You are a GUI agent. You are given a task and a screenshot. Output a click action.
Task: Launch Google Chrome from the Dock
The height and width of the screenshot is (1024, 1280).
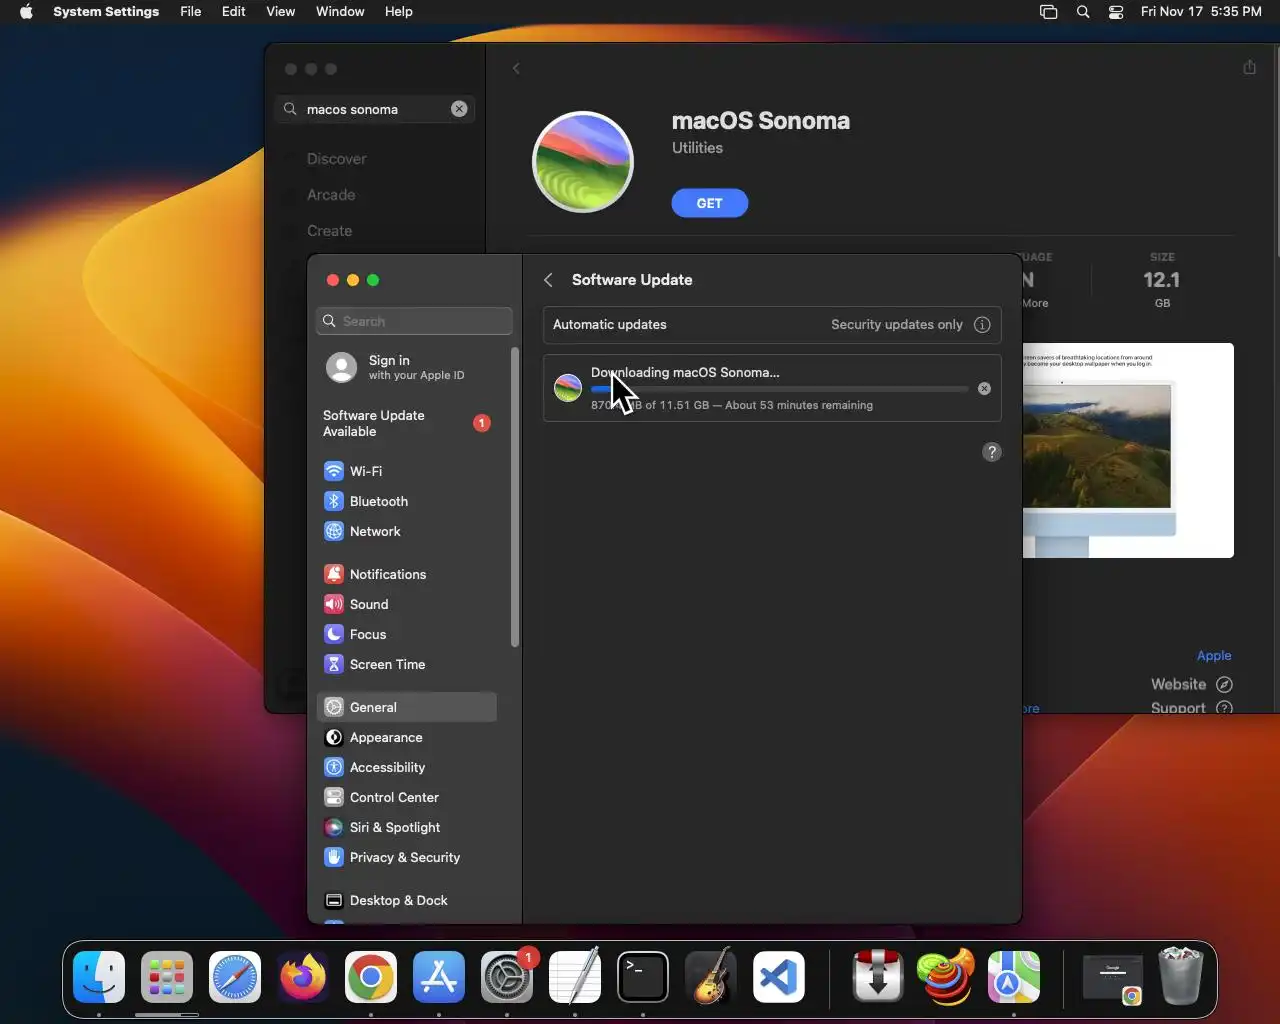point(371,977)
